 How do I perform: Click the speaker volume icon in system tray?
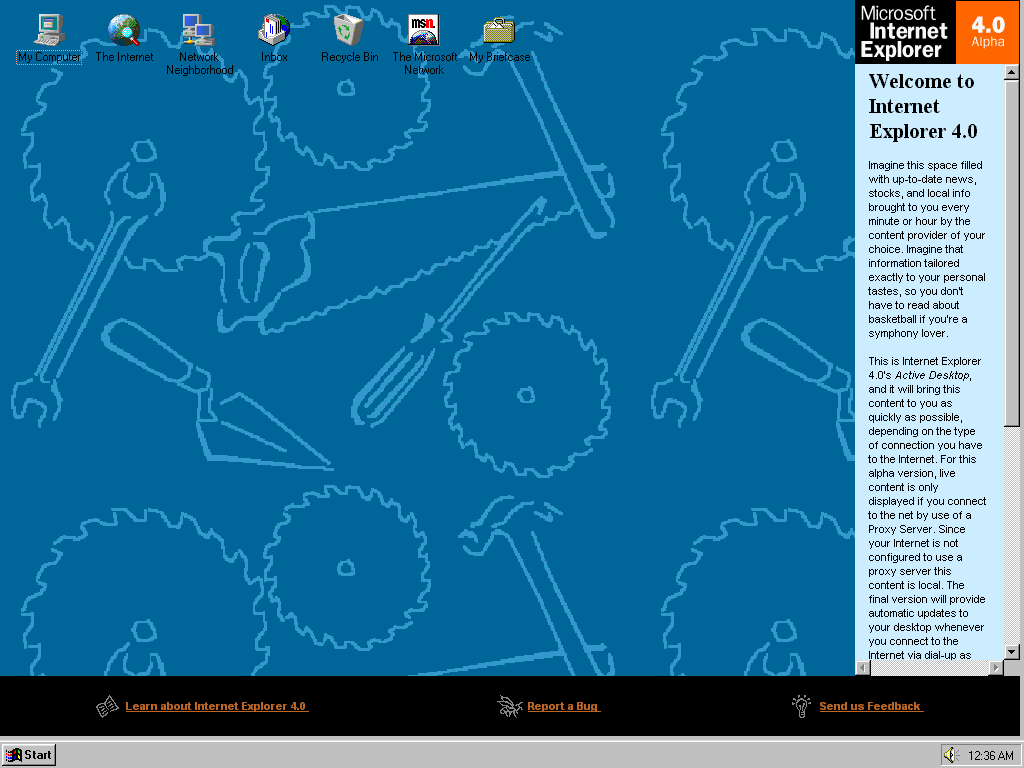point(951,755)
